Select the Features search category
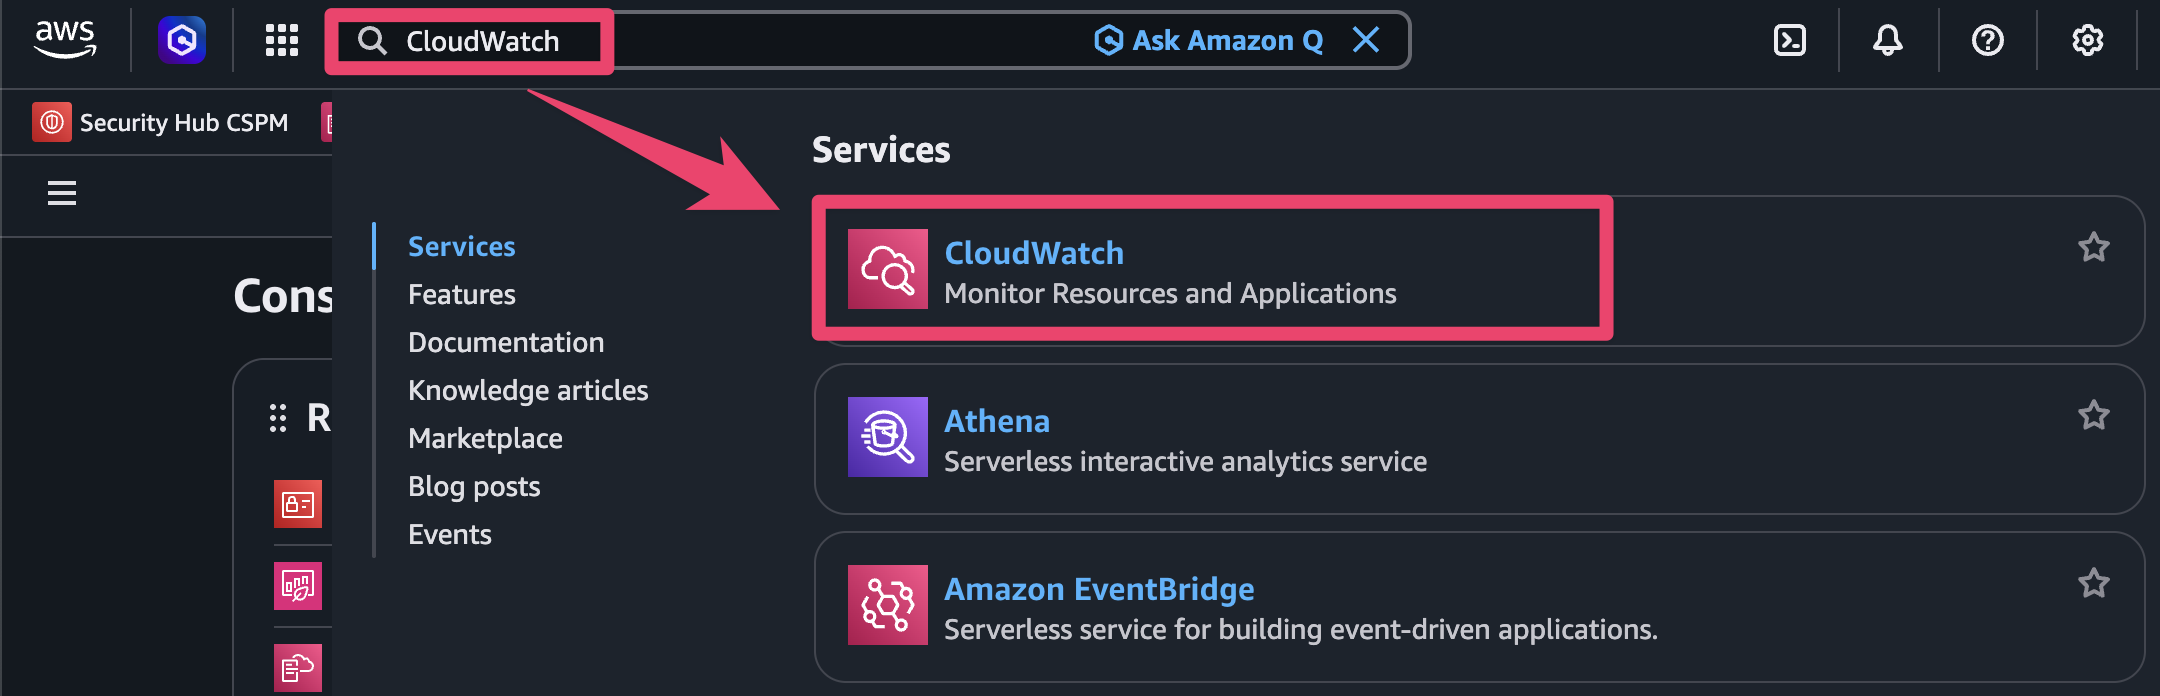The height and width of the screenshot is (696, 2160). pos(461,294)
